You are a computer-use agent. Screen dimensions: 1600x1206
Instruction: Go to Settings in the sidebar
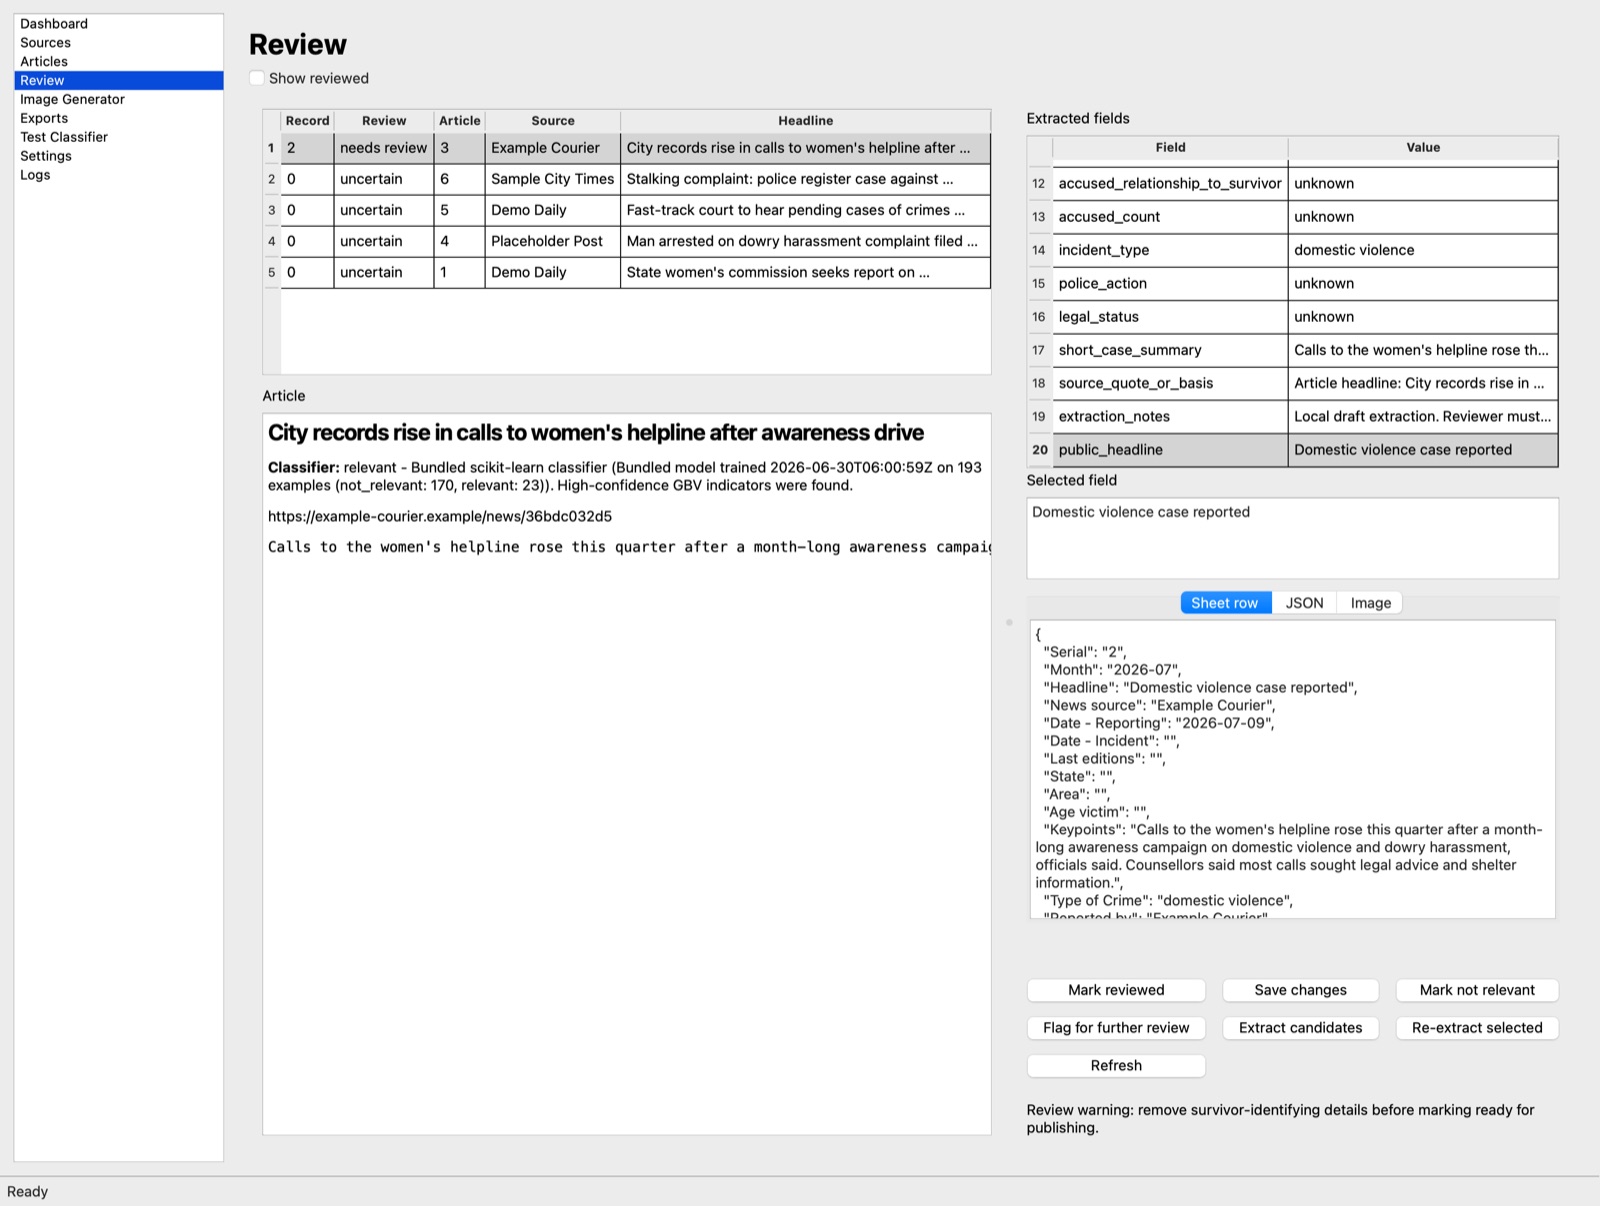118,156
